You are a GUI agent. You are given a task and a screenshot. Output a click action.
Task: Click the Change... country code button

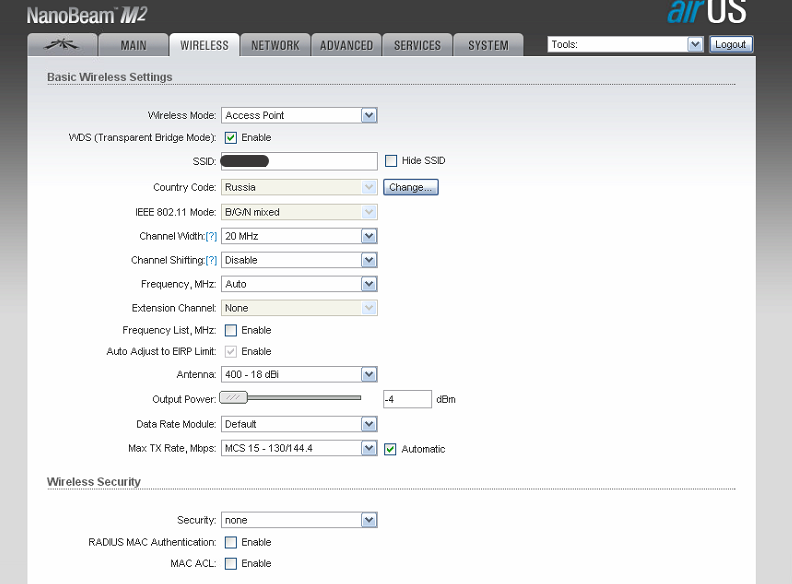pyautogui.click(x=410, y=187)
